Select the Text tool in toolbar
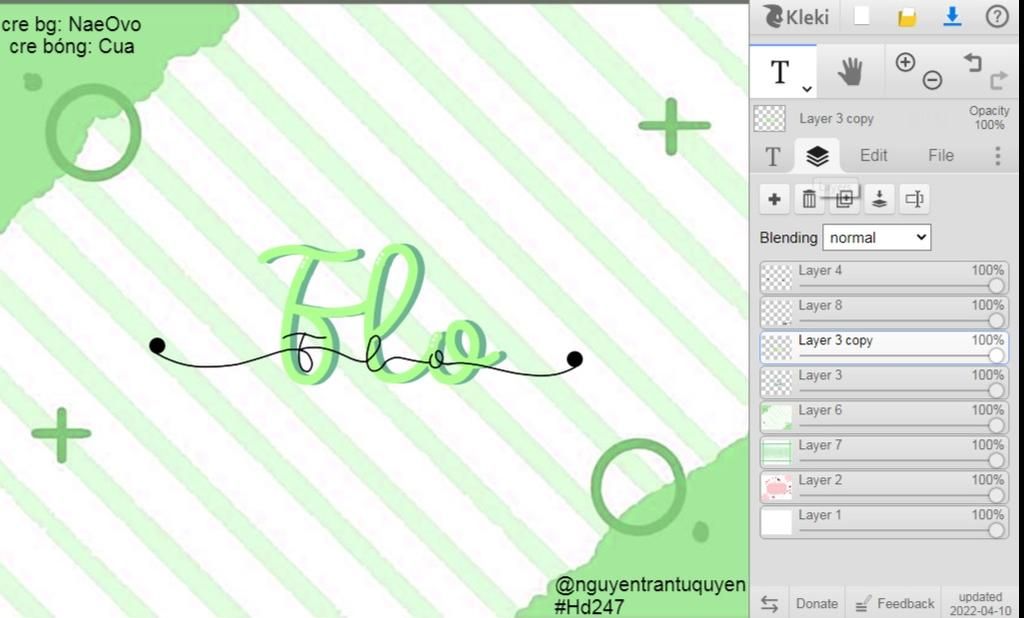The height and width of the screenshot is (618, 1024). coord(780,72)
